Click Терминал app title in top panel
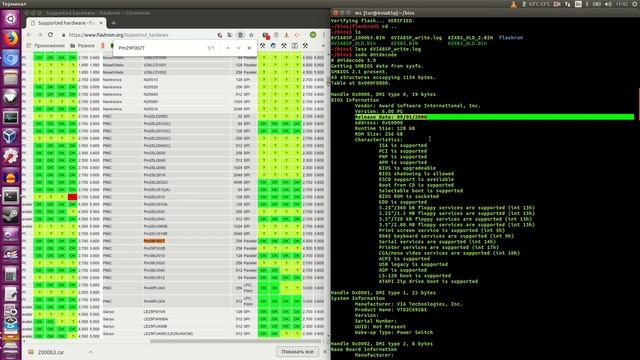This screenshot has width=640, height=360. coord(14,4)
